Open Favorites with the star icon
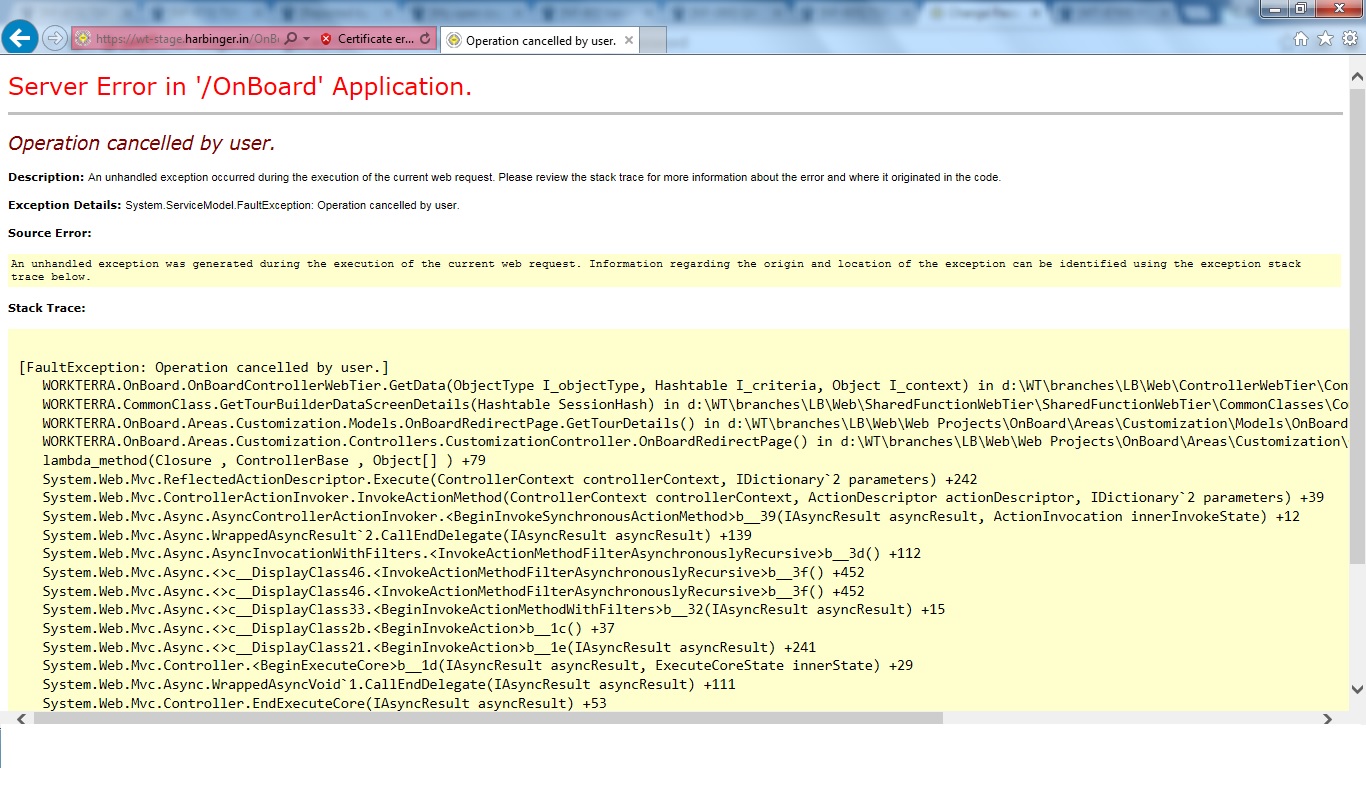Viewport: 1366px width, 812px height. [x=1325, y=39]
